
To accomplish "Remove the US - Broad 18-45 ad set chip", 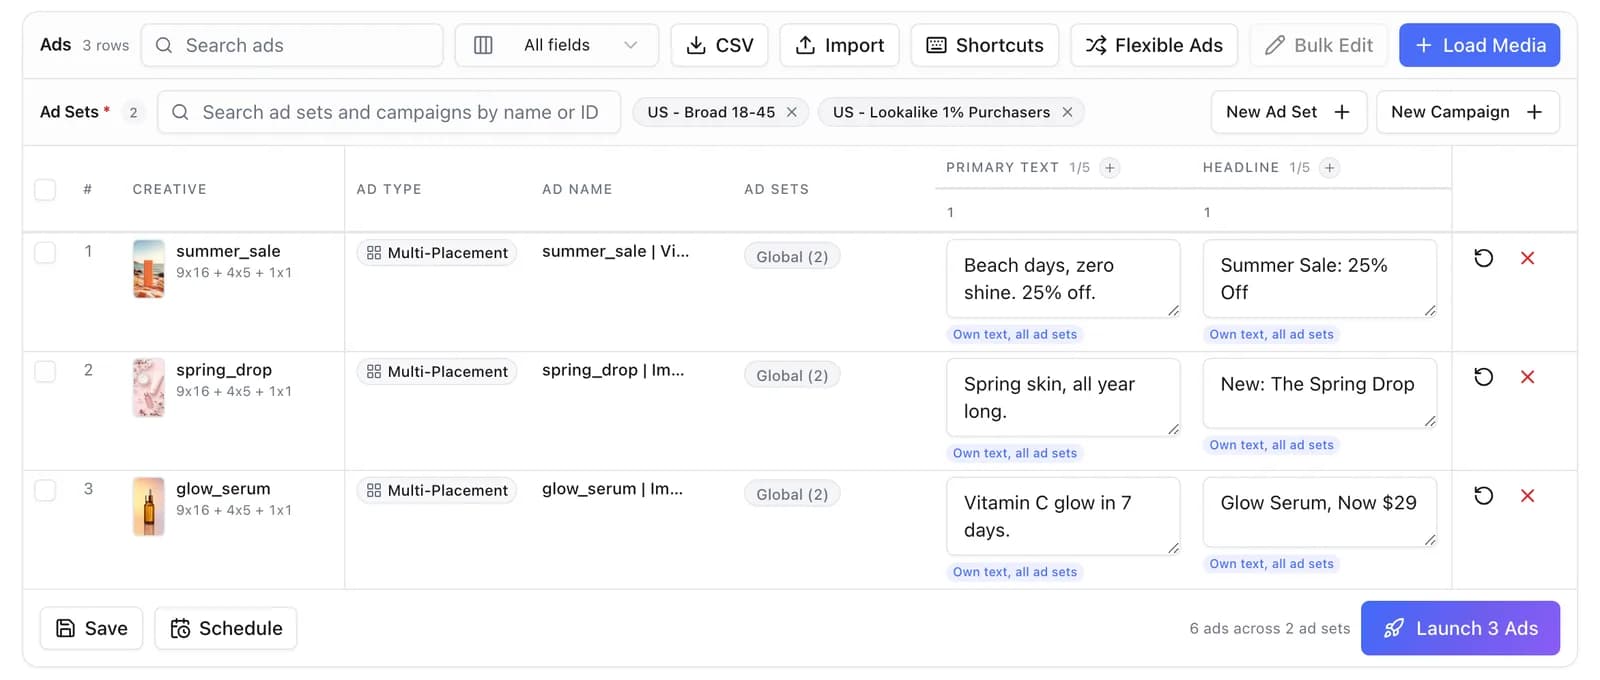I will [792, 112].
